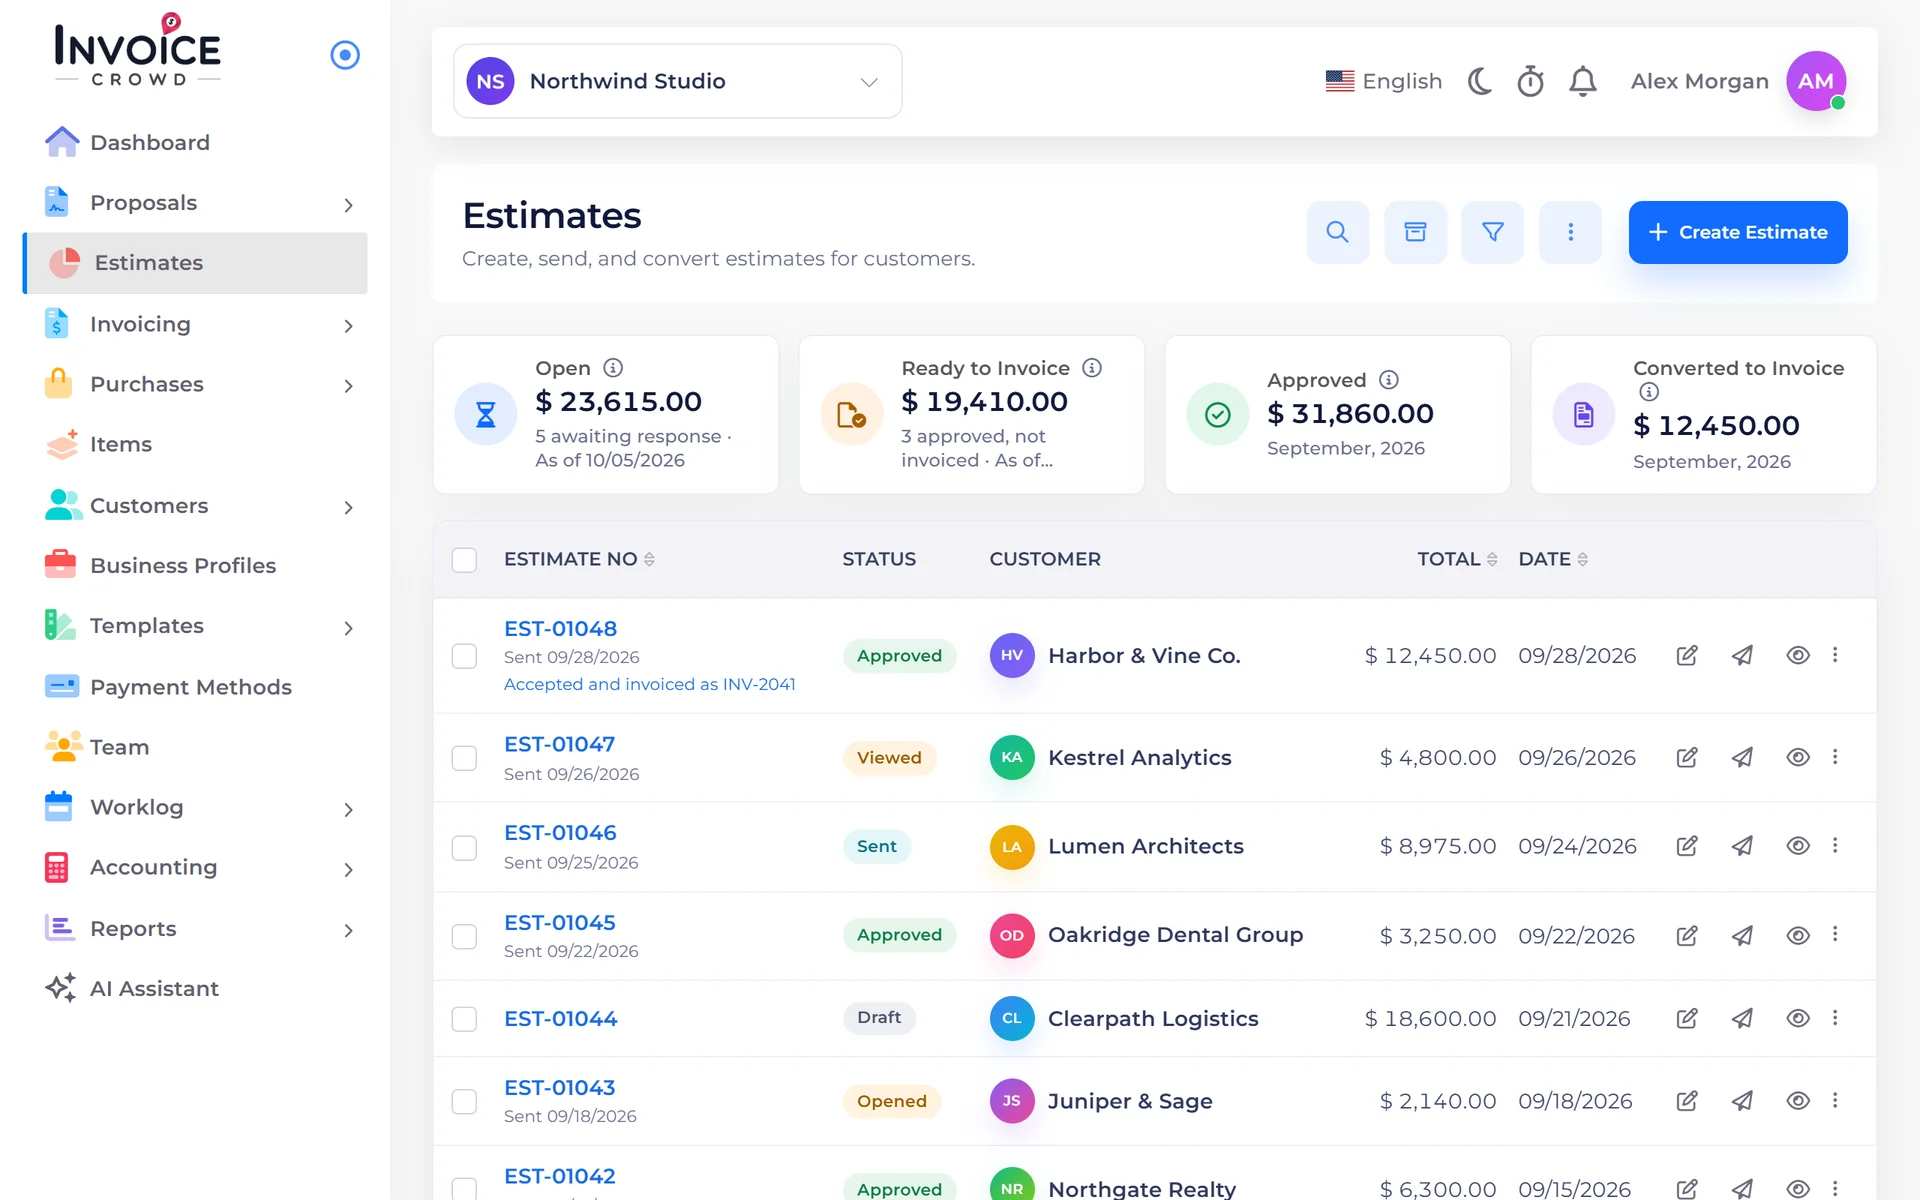1920x1200 pixels.
Task: Edit estimate EST-01045
Action: pos(1686,936)
